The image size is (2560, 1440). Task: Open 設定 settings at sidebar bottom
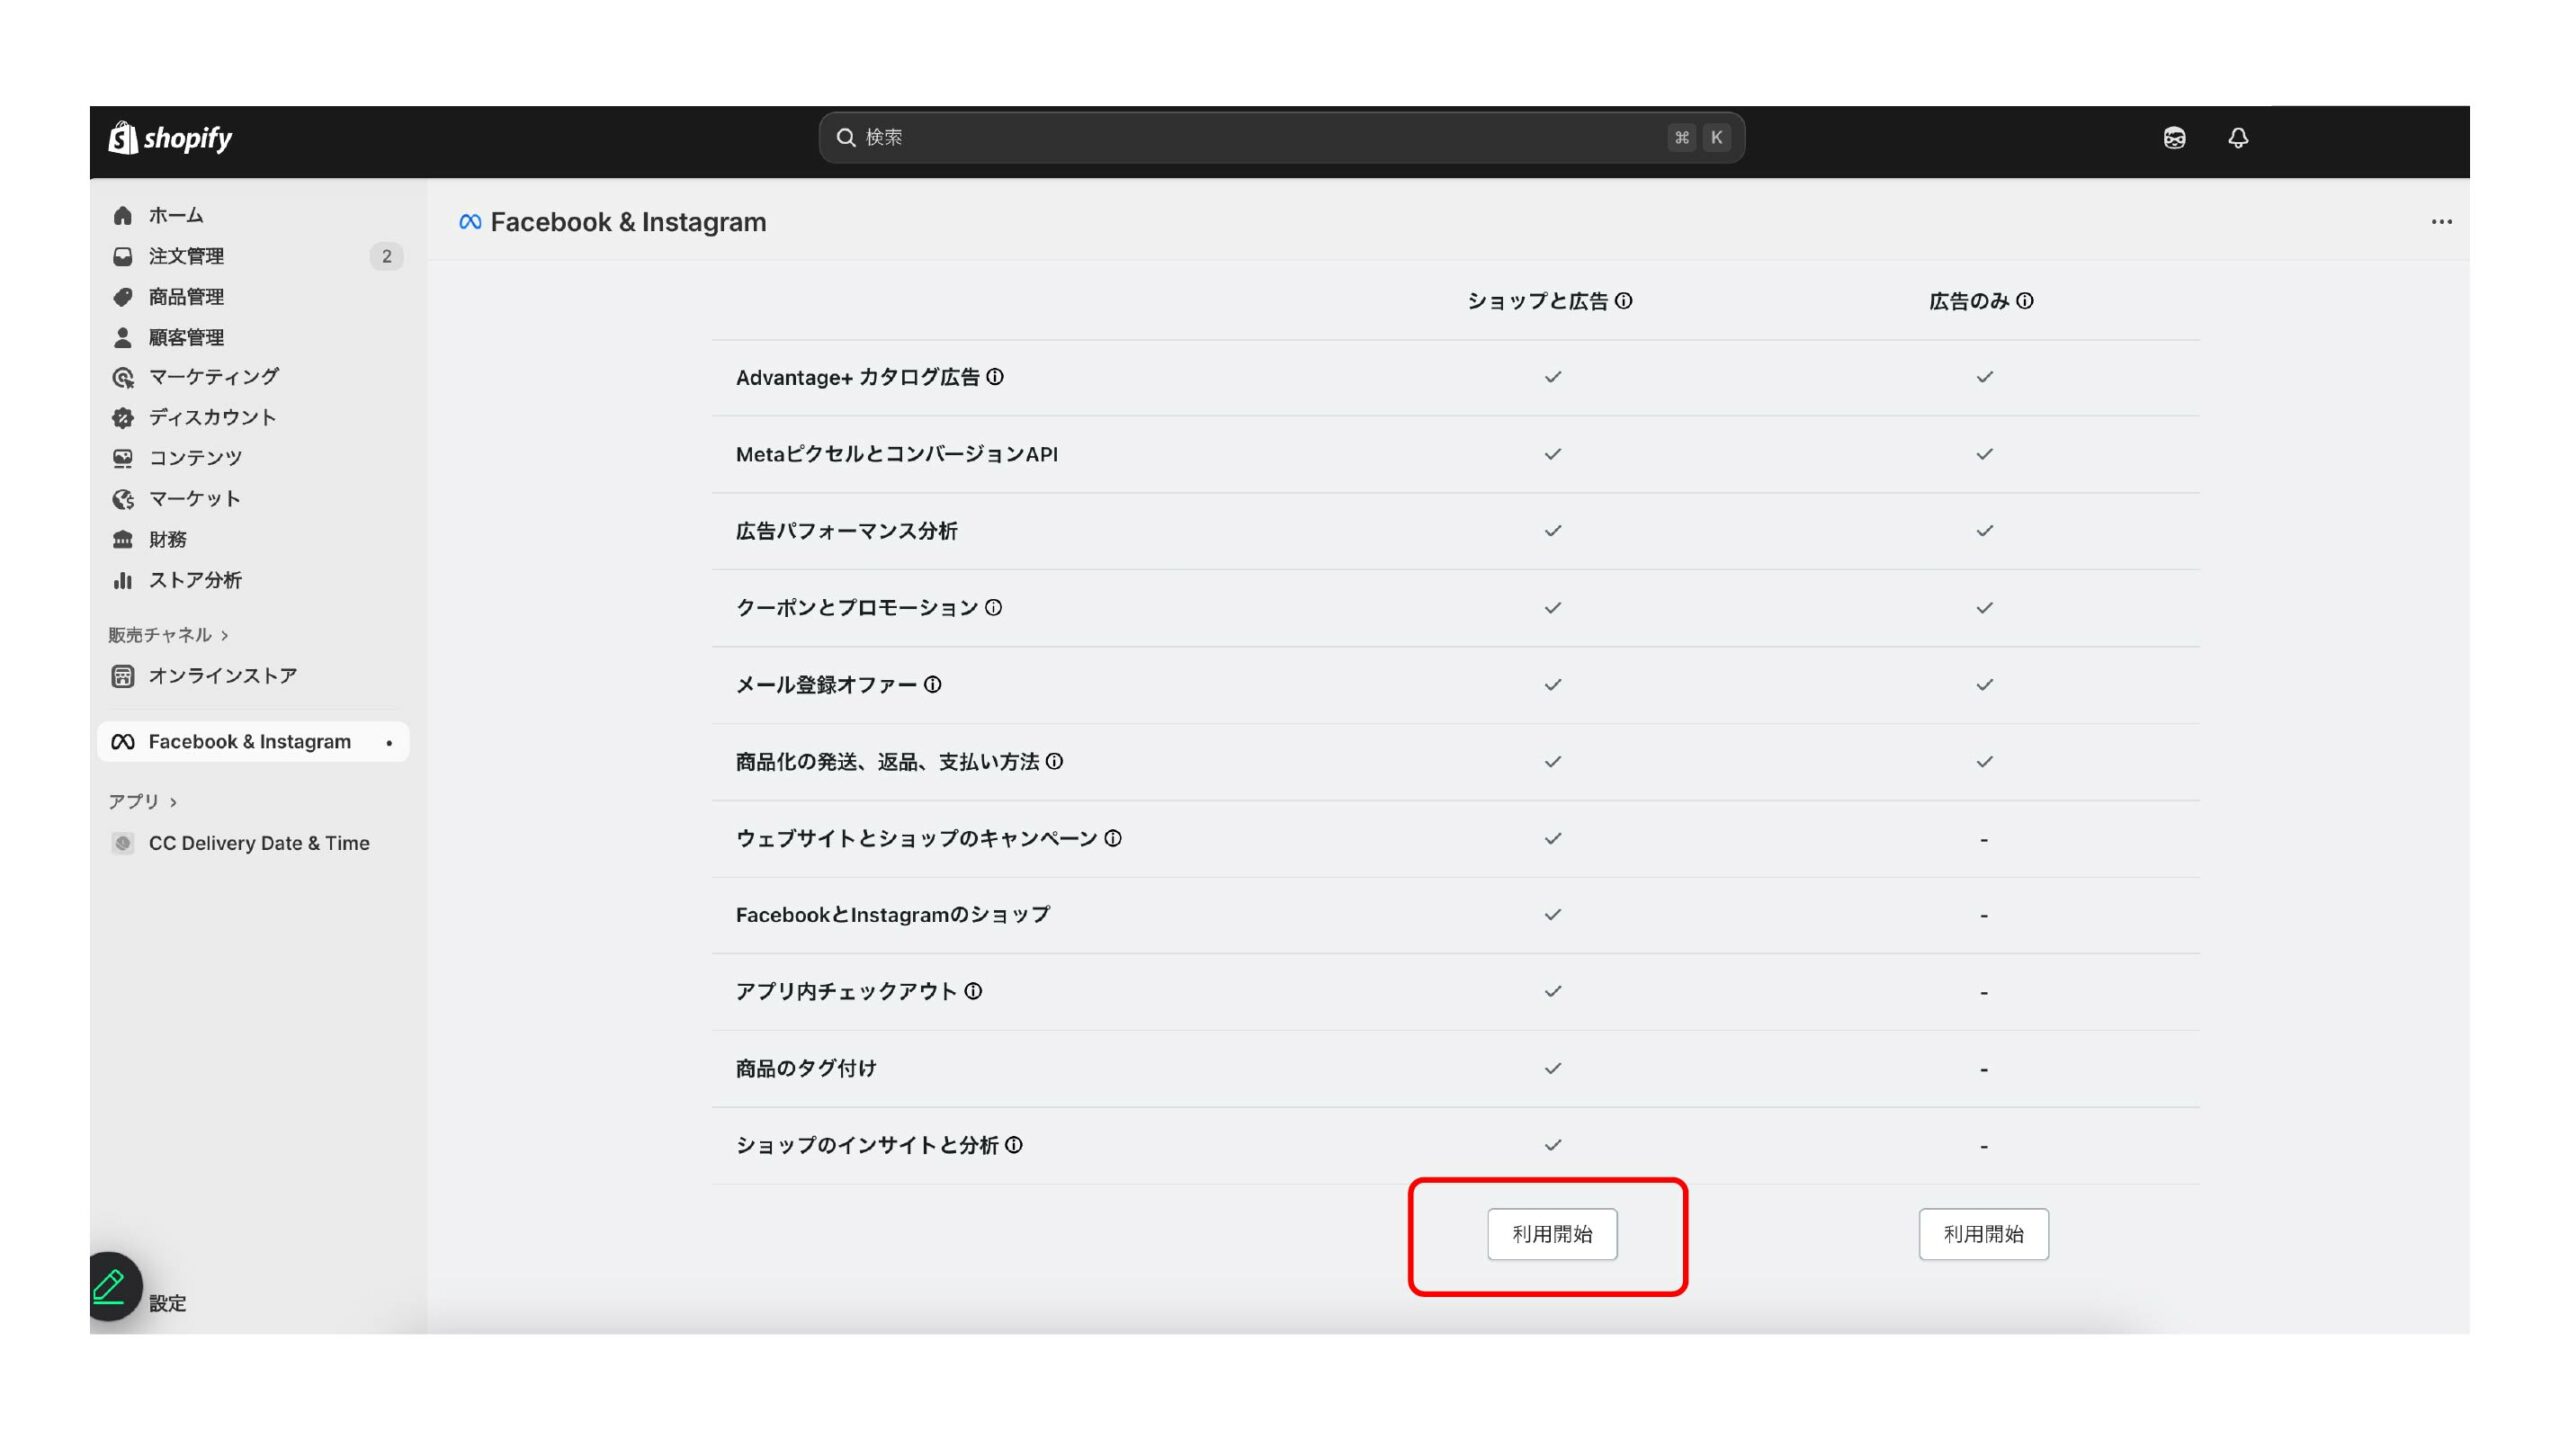coord(167,1303)
